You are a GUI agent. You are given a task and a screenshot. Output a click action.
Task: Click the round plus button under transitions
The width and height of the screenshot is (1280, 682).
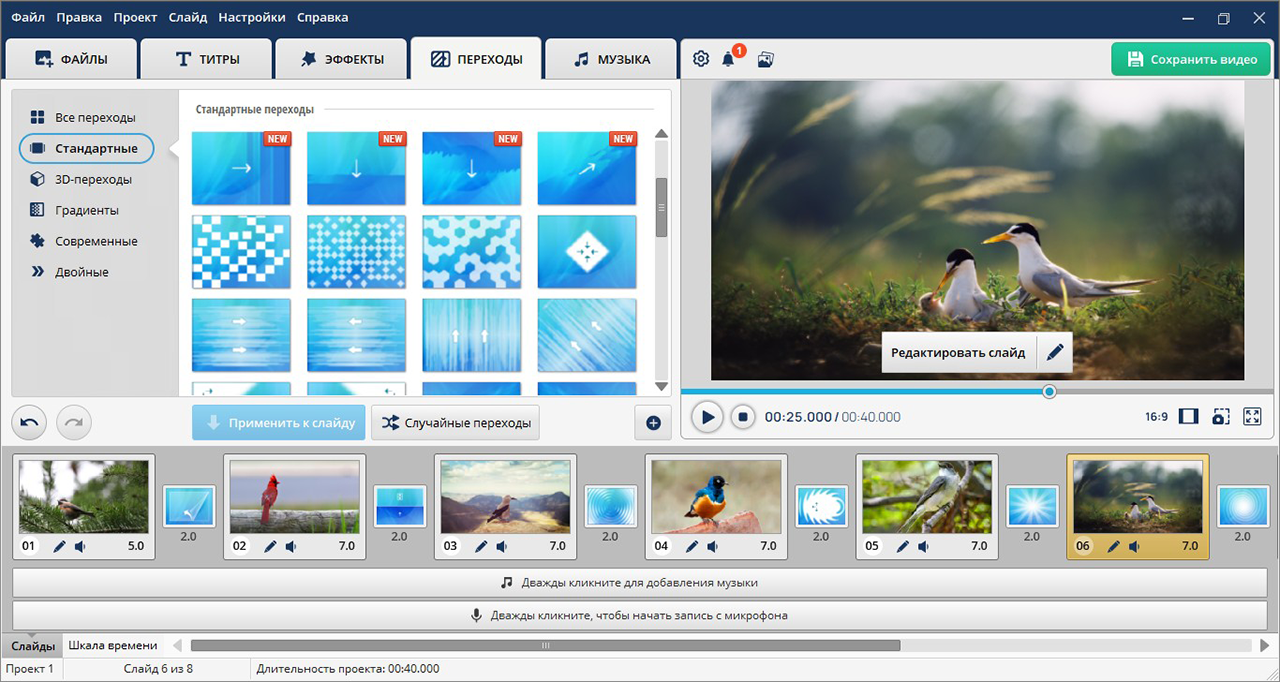click(x=653, y=423)
